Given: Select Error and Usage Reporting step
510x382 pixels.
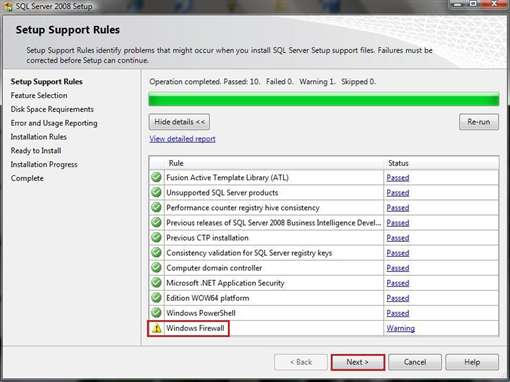Looking at the screenshot, I should [54, 123].
